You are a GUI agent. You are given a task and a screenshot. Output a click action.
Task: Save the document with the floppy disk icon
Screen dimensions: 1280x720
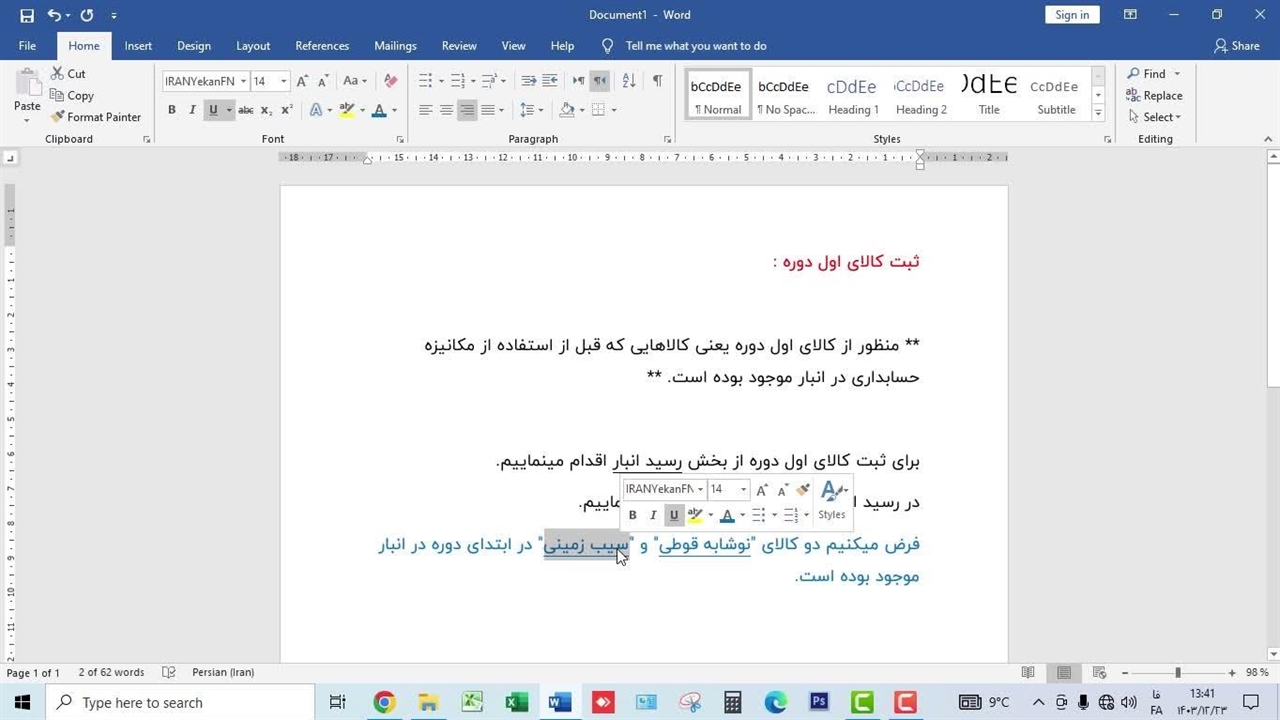tap(27, 15)
